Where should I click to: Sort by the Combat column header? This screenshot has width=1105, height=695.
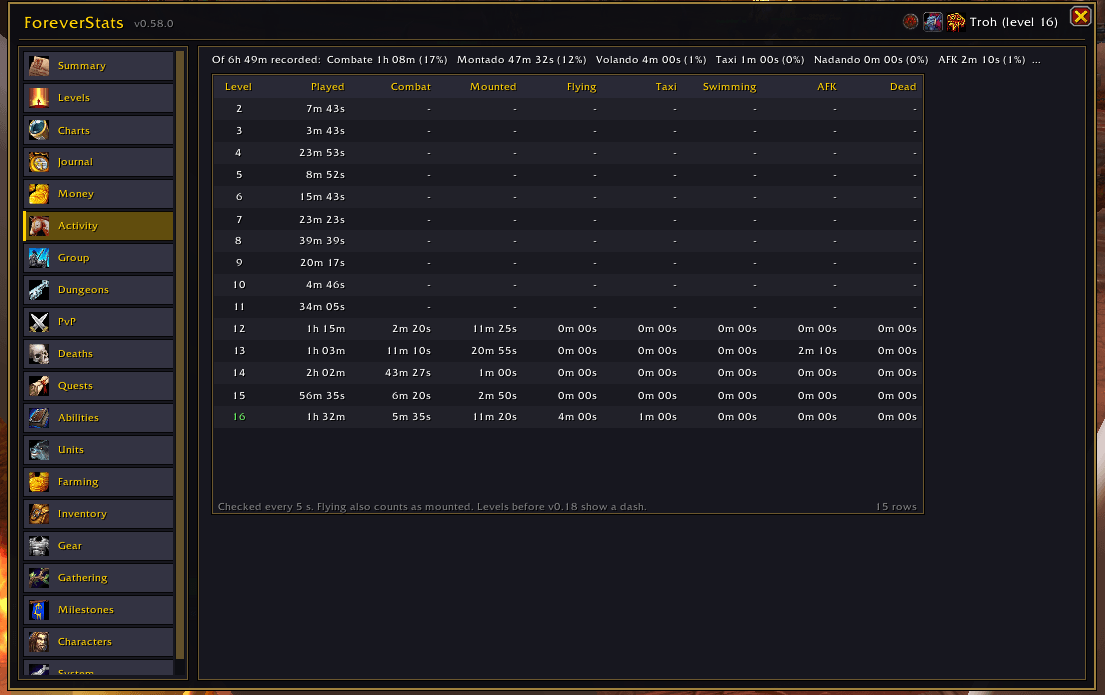coord(411,87)
